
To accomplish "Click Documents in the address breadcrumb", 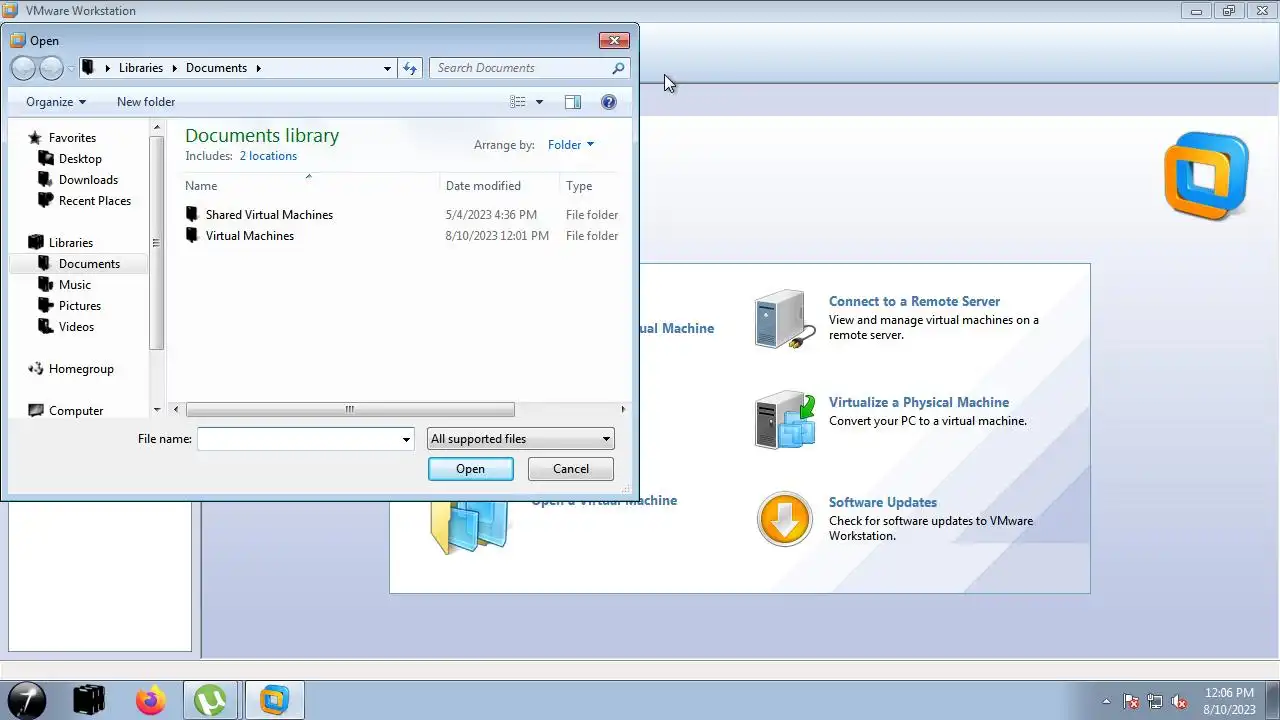I will (x=216, y=68).
